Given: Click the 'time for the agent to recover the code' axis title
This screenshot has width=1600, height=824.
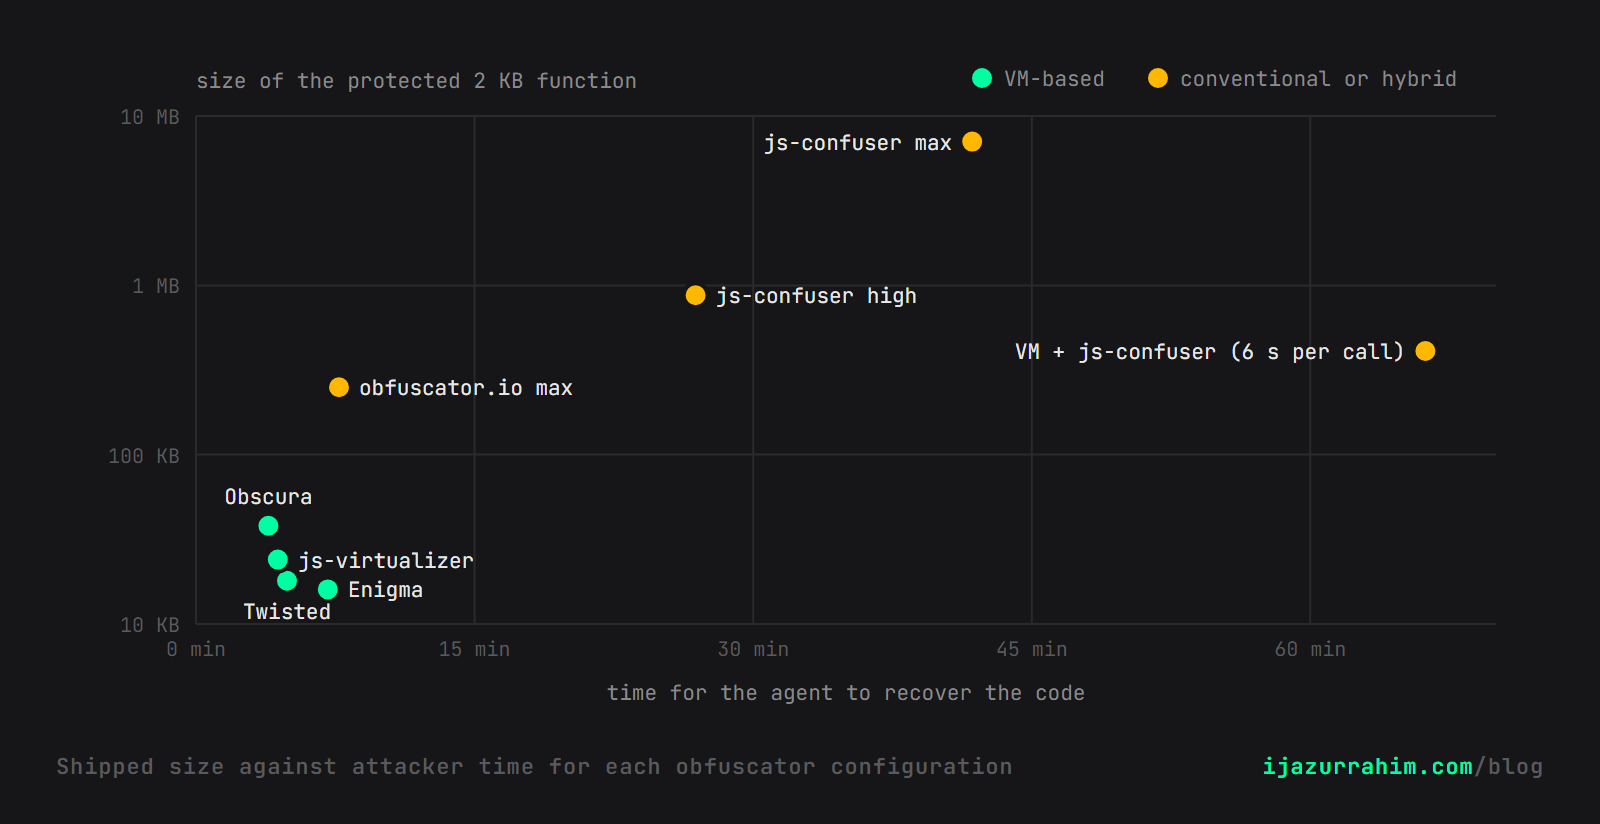Looking at the screenshot, I should (846, 693).
